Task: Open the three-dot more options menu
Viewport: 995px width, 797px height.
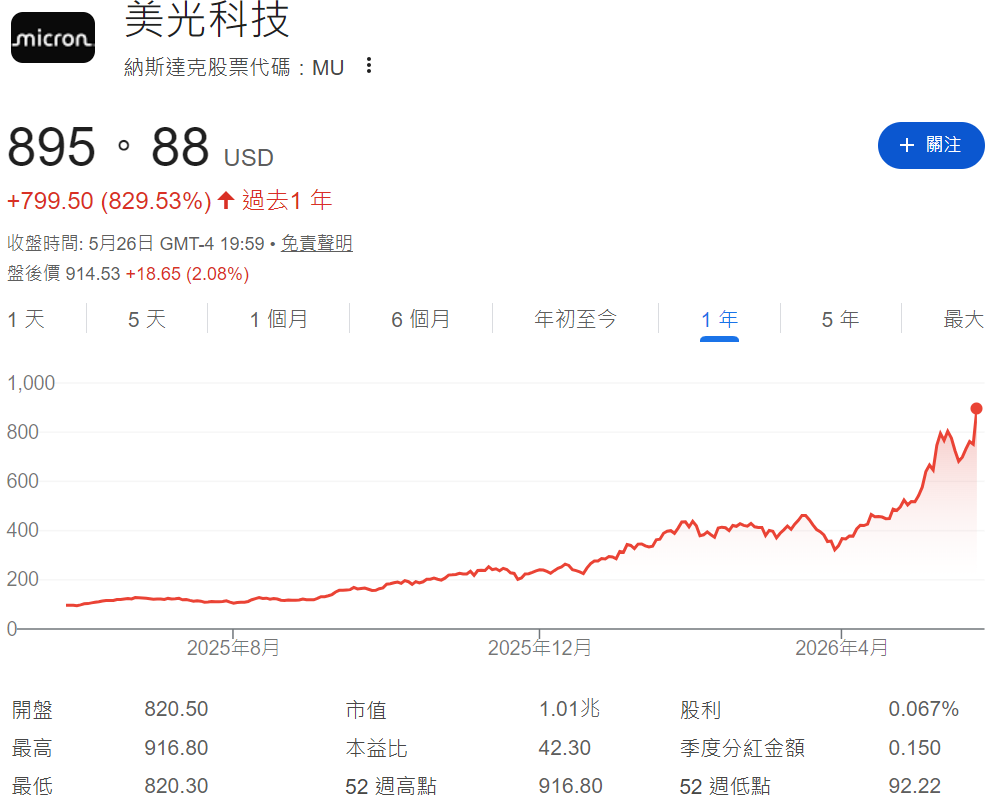Action: [369, 65]
